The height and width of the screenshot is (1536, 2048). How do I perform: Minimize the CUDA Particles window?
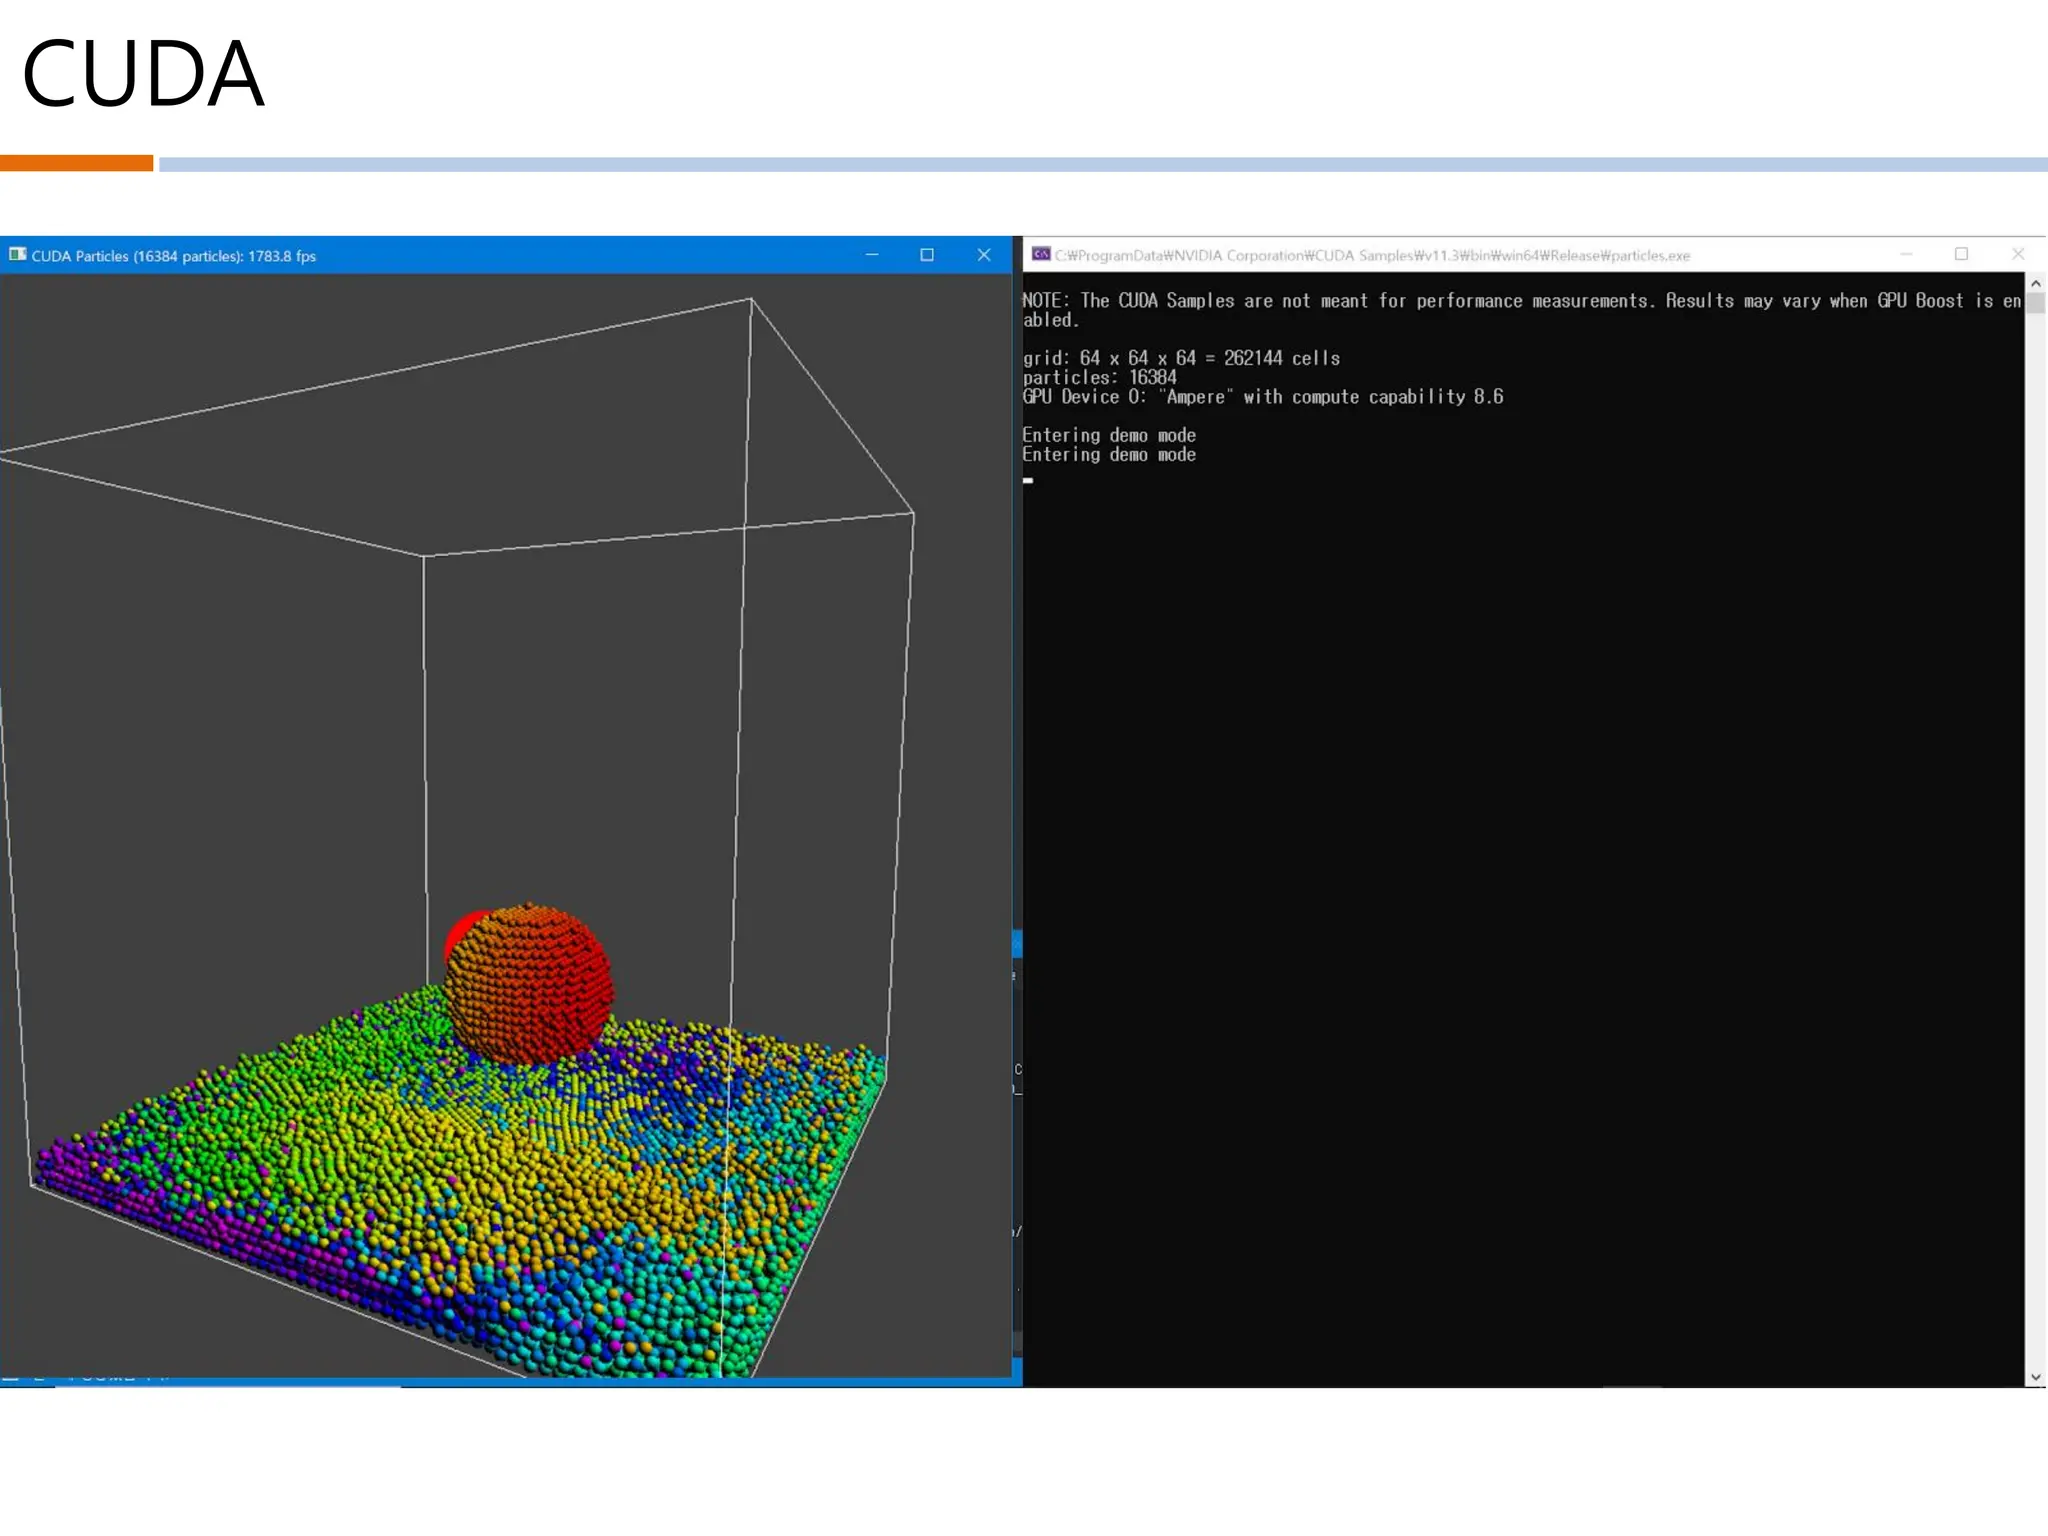pyautogui.click(x=872, y=255)
